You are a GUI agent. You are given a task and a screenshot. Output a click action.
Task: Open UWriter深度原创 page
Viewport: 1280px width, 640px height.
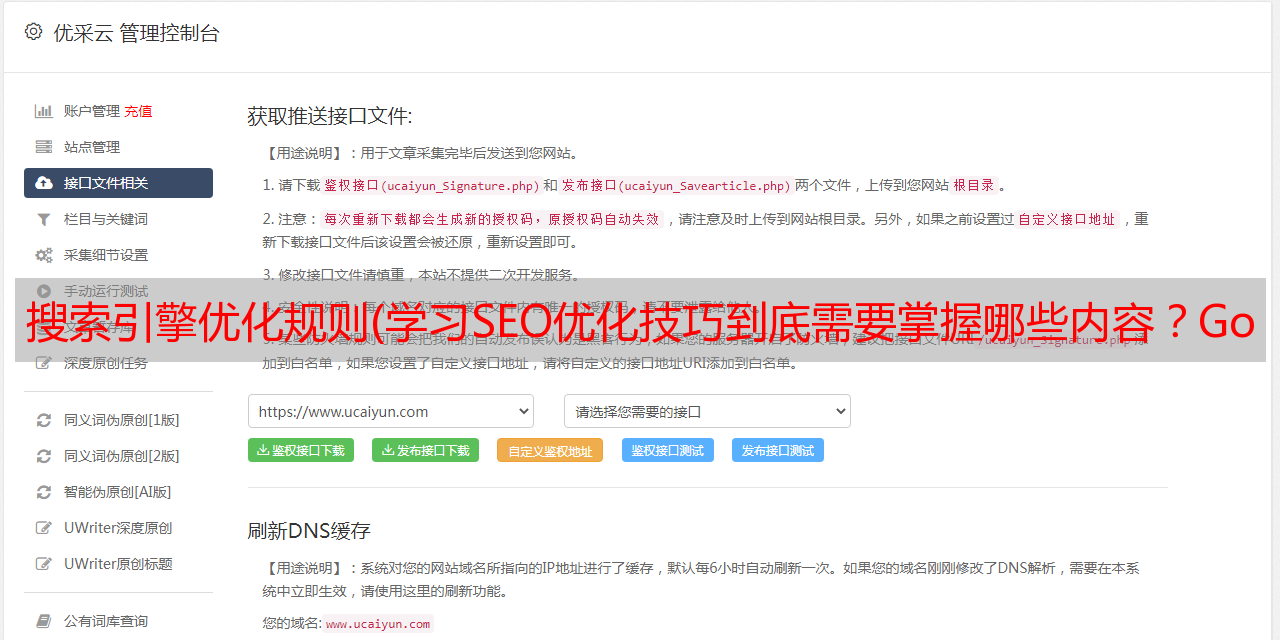(x=118, y=528)
